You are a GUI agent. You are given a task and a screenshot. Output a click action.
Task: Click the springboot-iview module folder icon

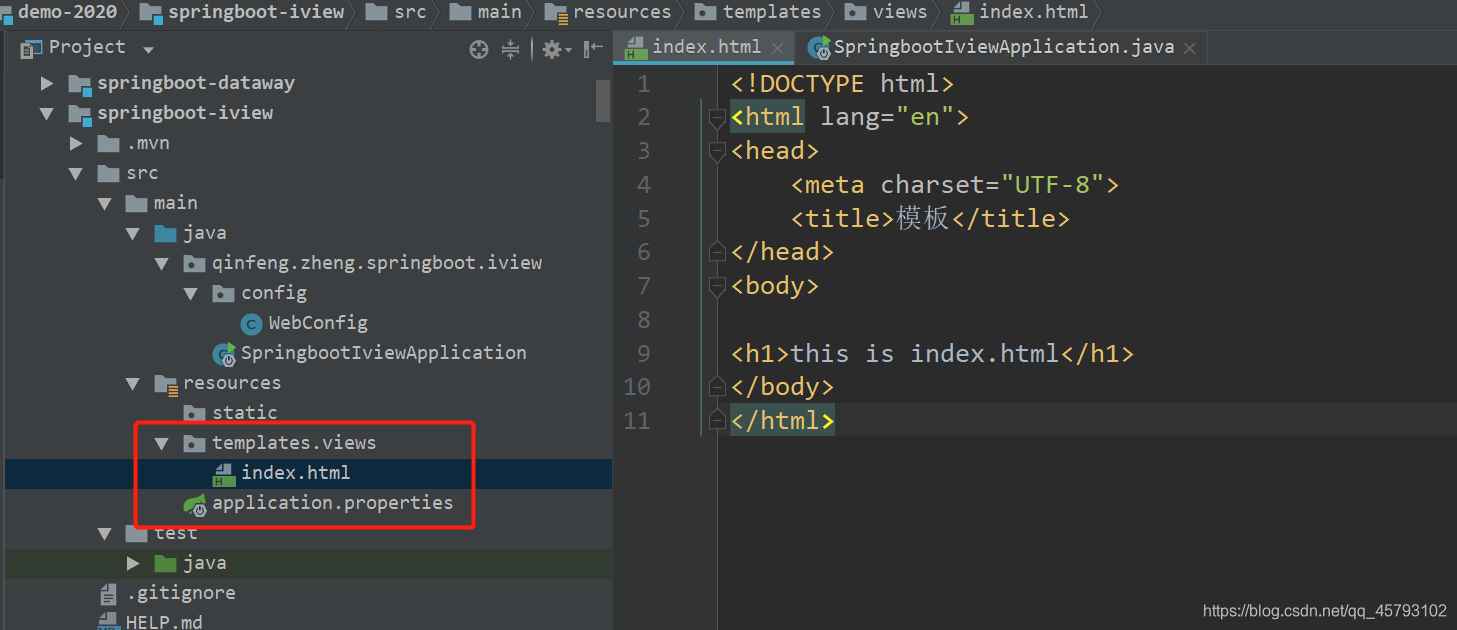80,113
